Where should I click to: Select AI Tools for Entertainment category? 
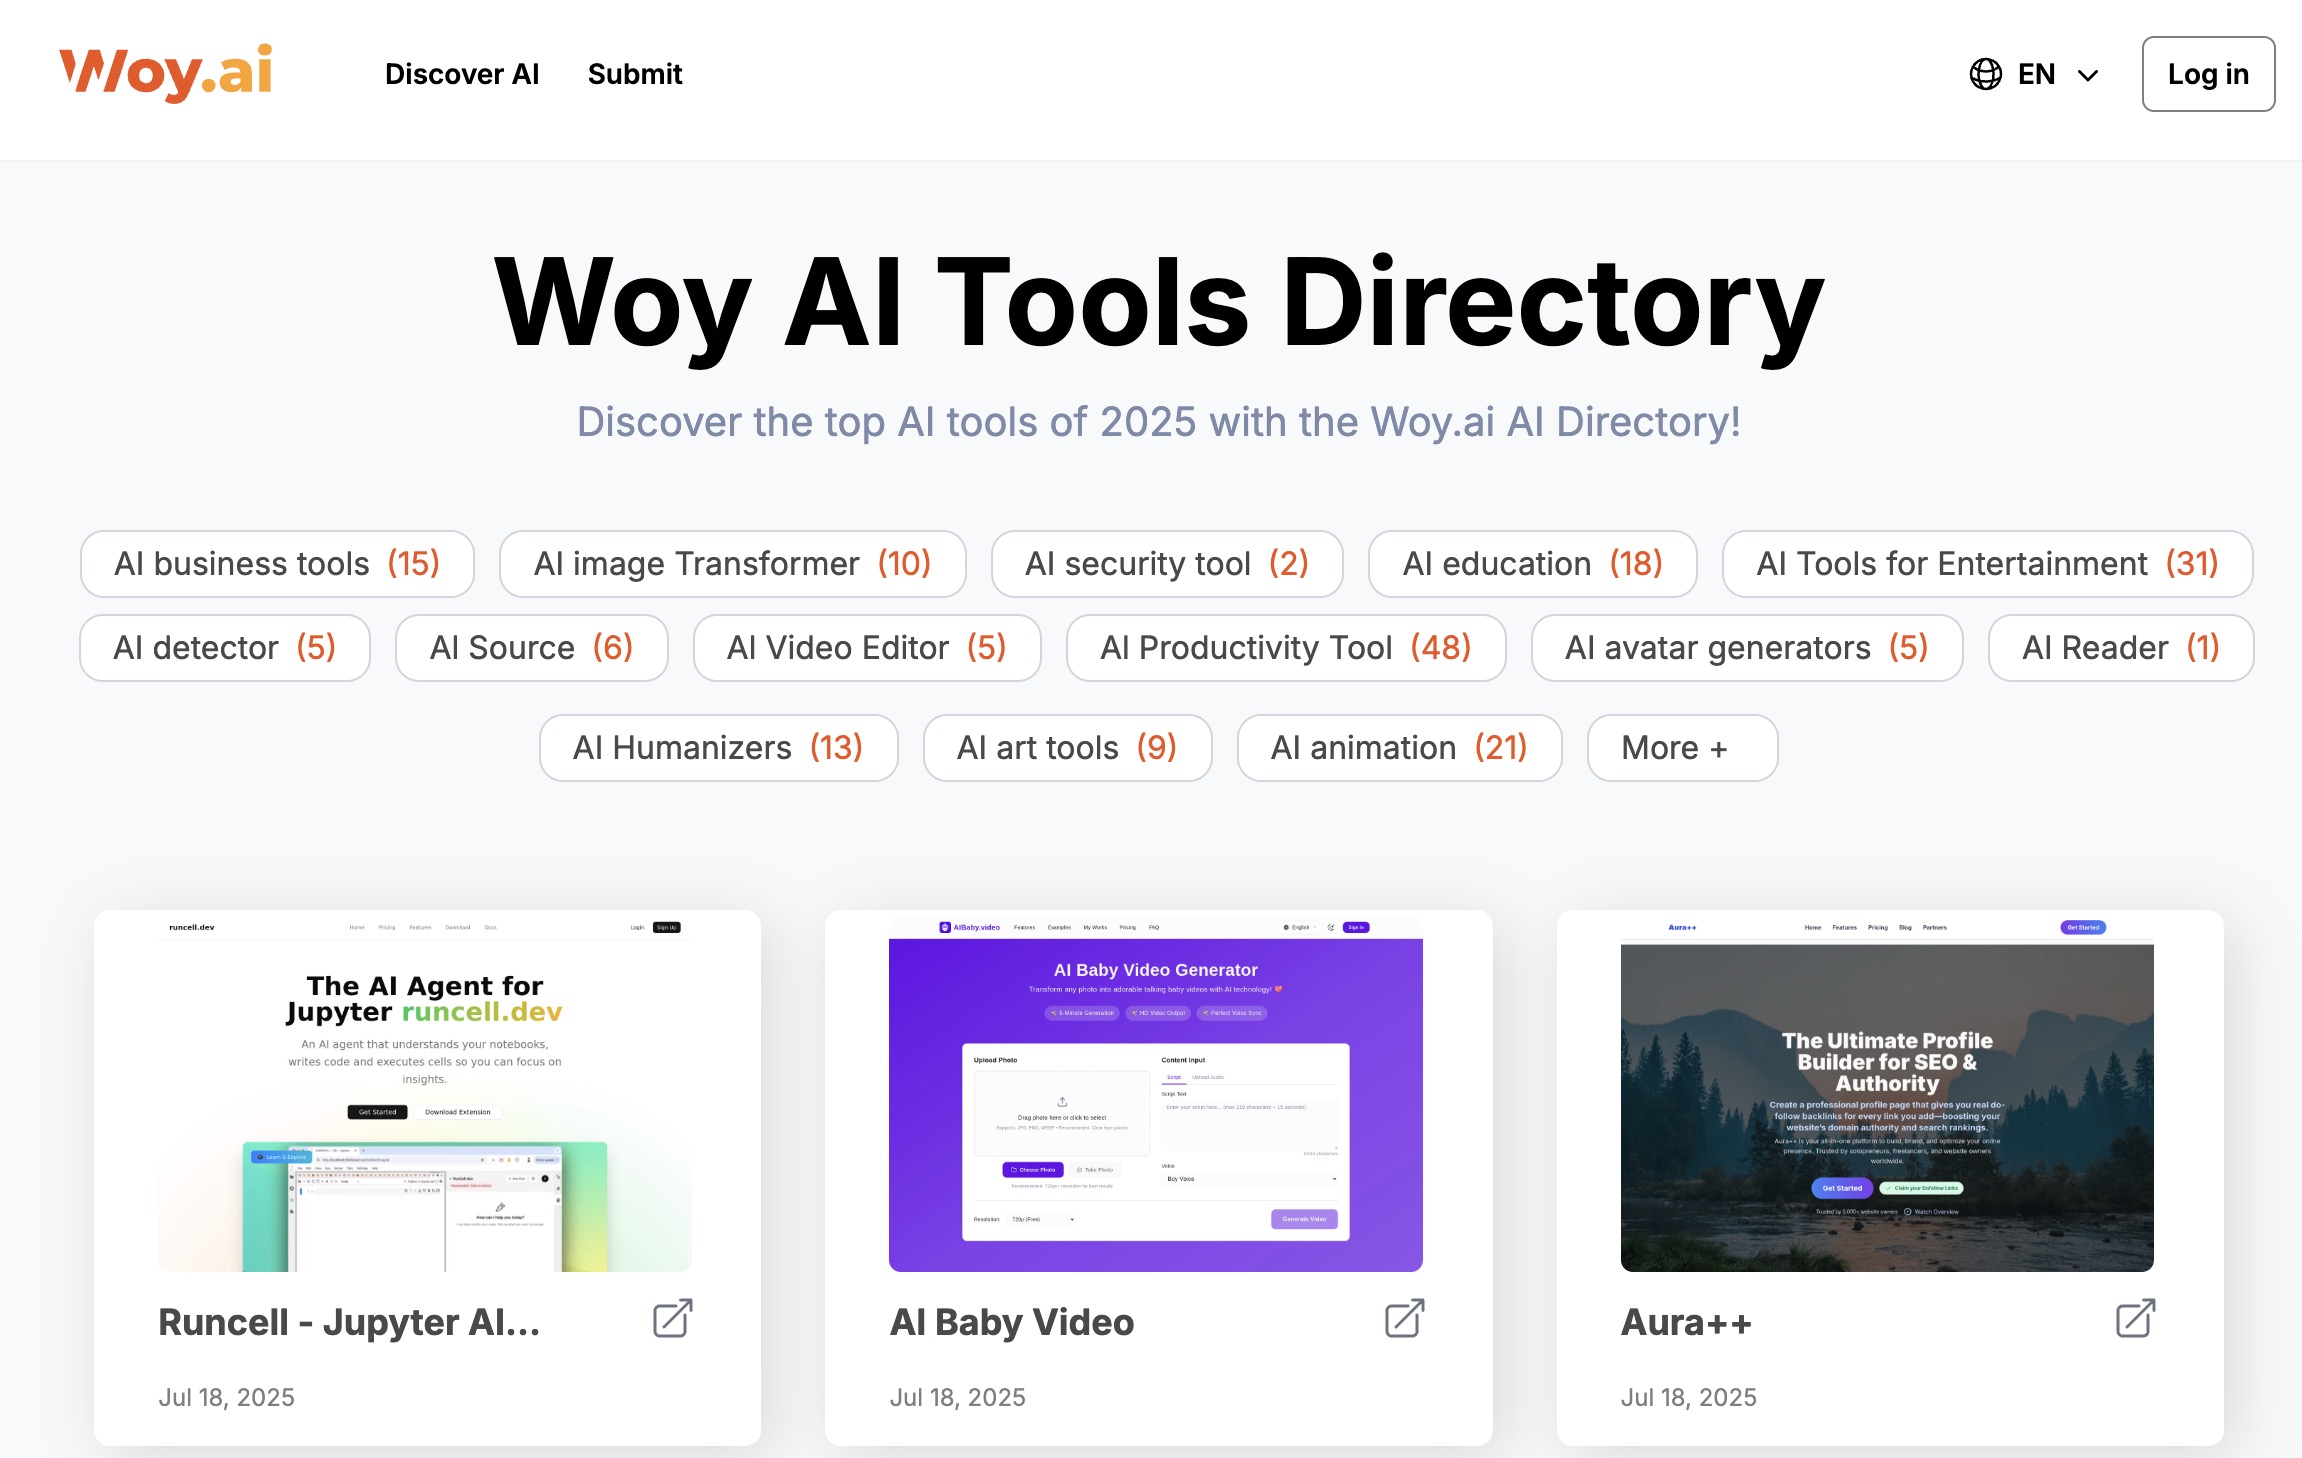pos(1986,563)
